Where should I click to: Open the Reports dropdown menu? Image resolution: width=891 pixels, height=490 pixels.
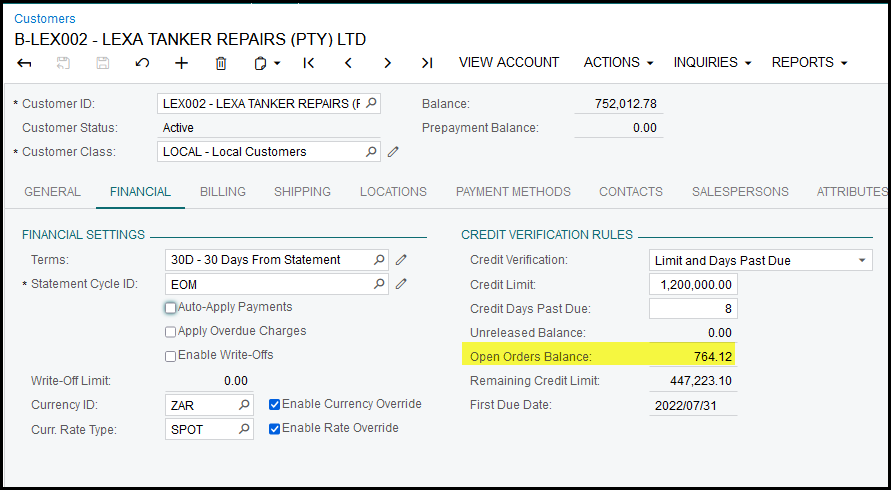pyautogui.click(x=809, y=63)
